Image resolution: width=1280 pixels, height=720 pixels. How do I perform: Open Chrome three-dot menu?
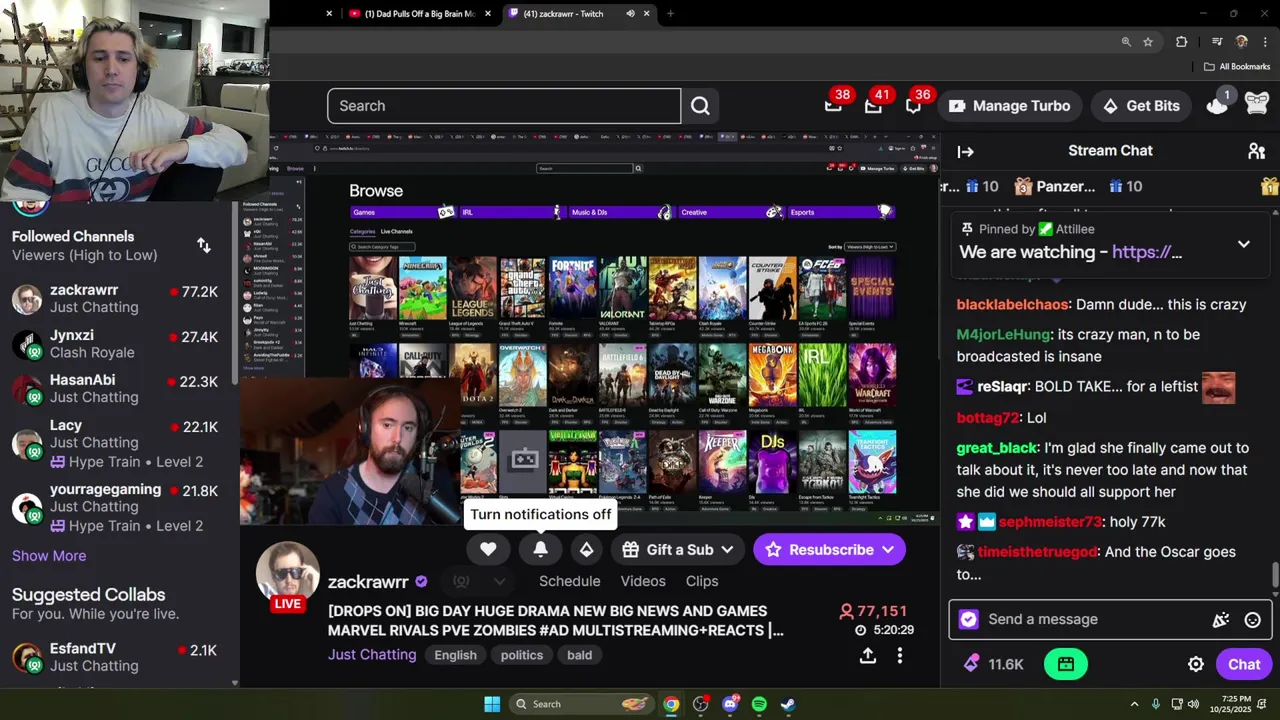[x=1265, y=42]
